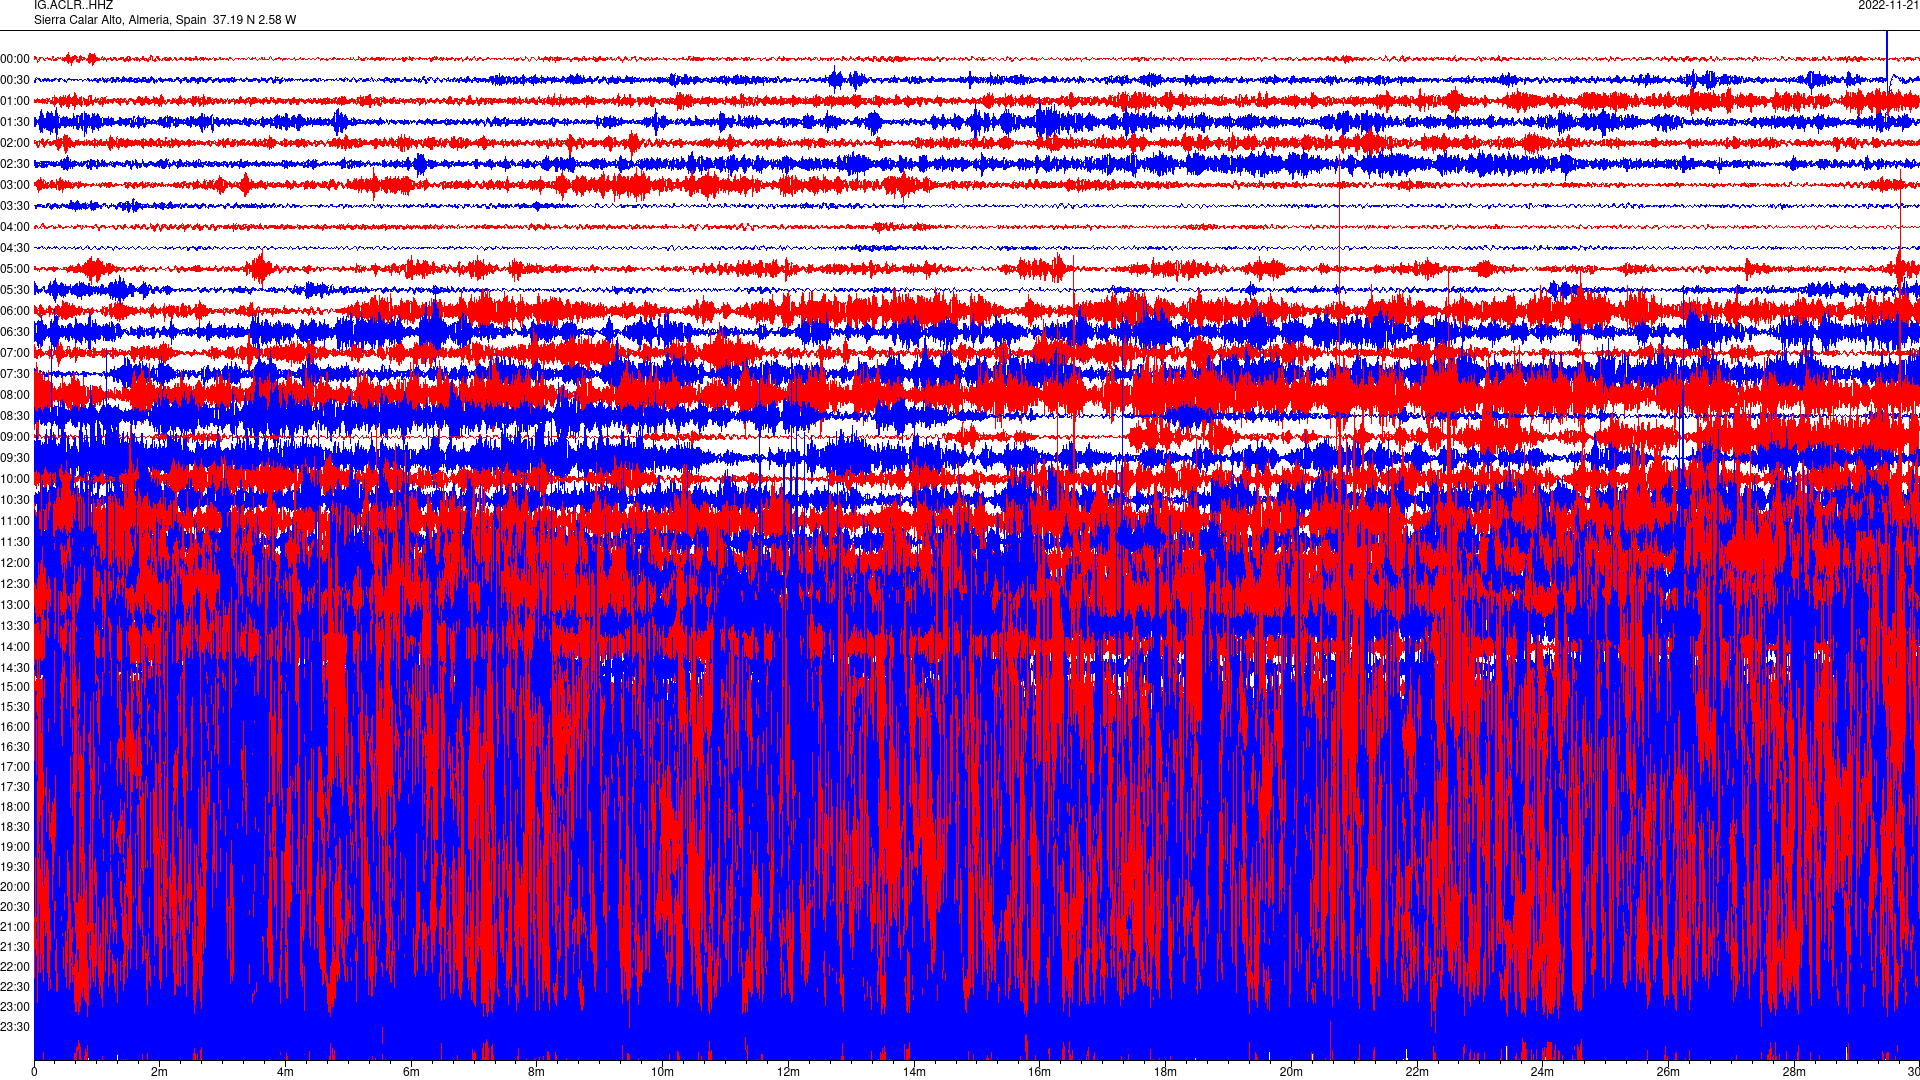Image resolution: width=1920 pixels, height=1080 pixels.
Task: Select the 14:00 time row label
Action: [x=15, y=647]
